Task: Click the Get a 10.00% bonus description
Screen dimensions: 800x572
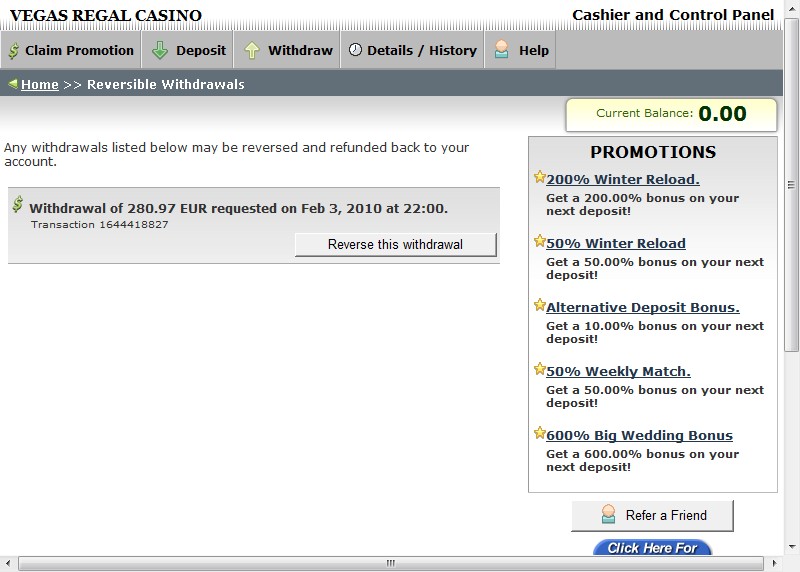Action: (x=655, y=332)
